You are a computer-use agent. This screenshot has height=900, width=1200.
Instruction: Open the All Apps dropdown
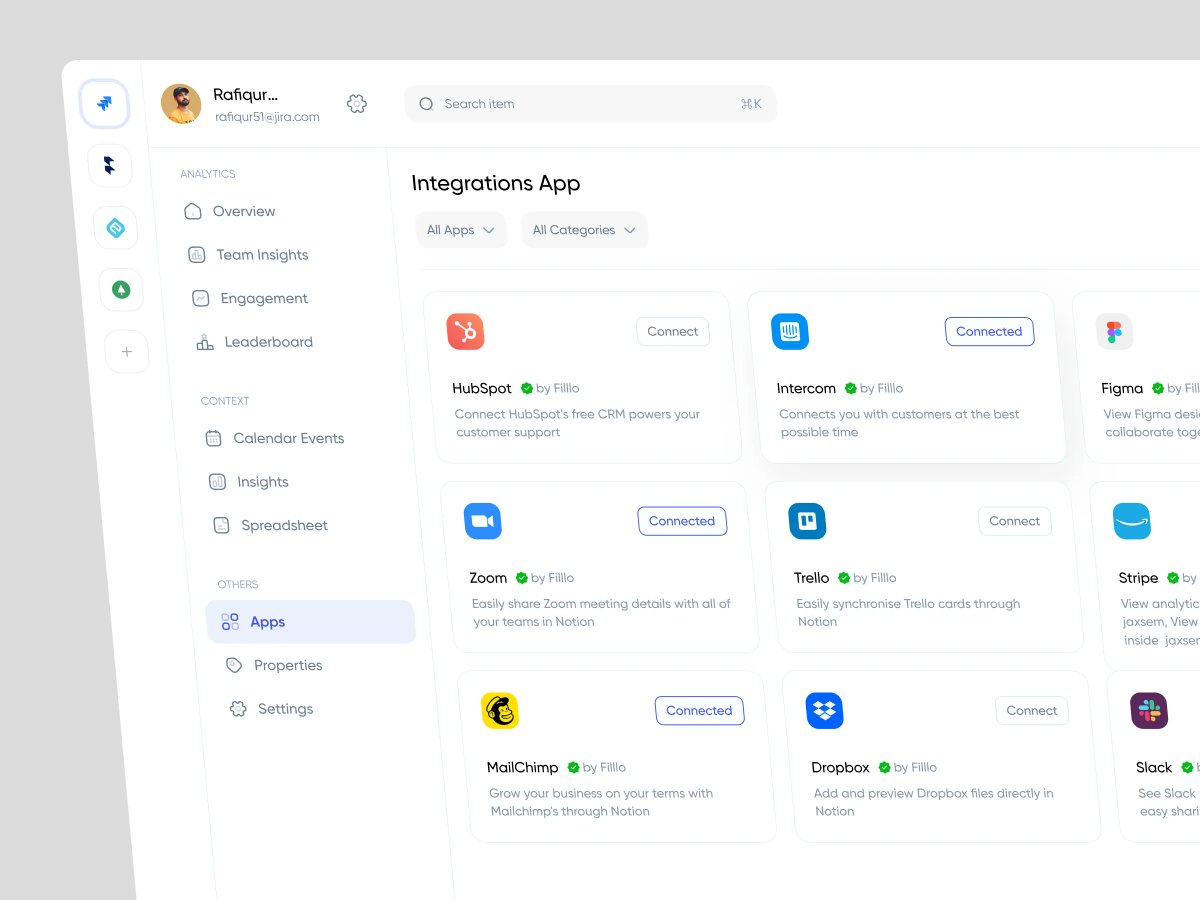point(461,230)
